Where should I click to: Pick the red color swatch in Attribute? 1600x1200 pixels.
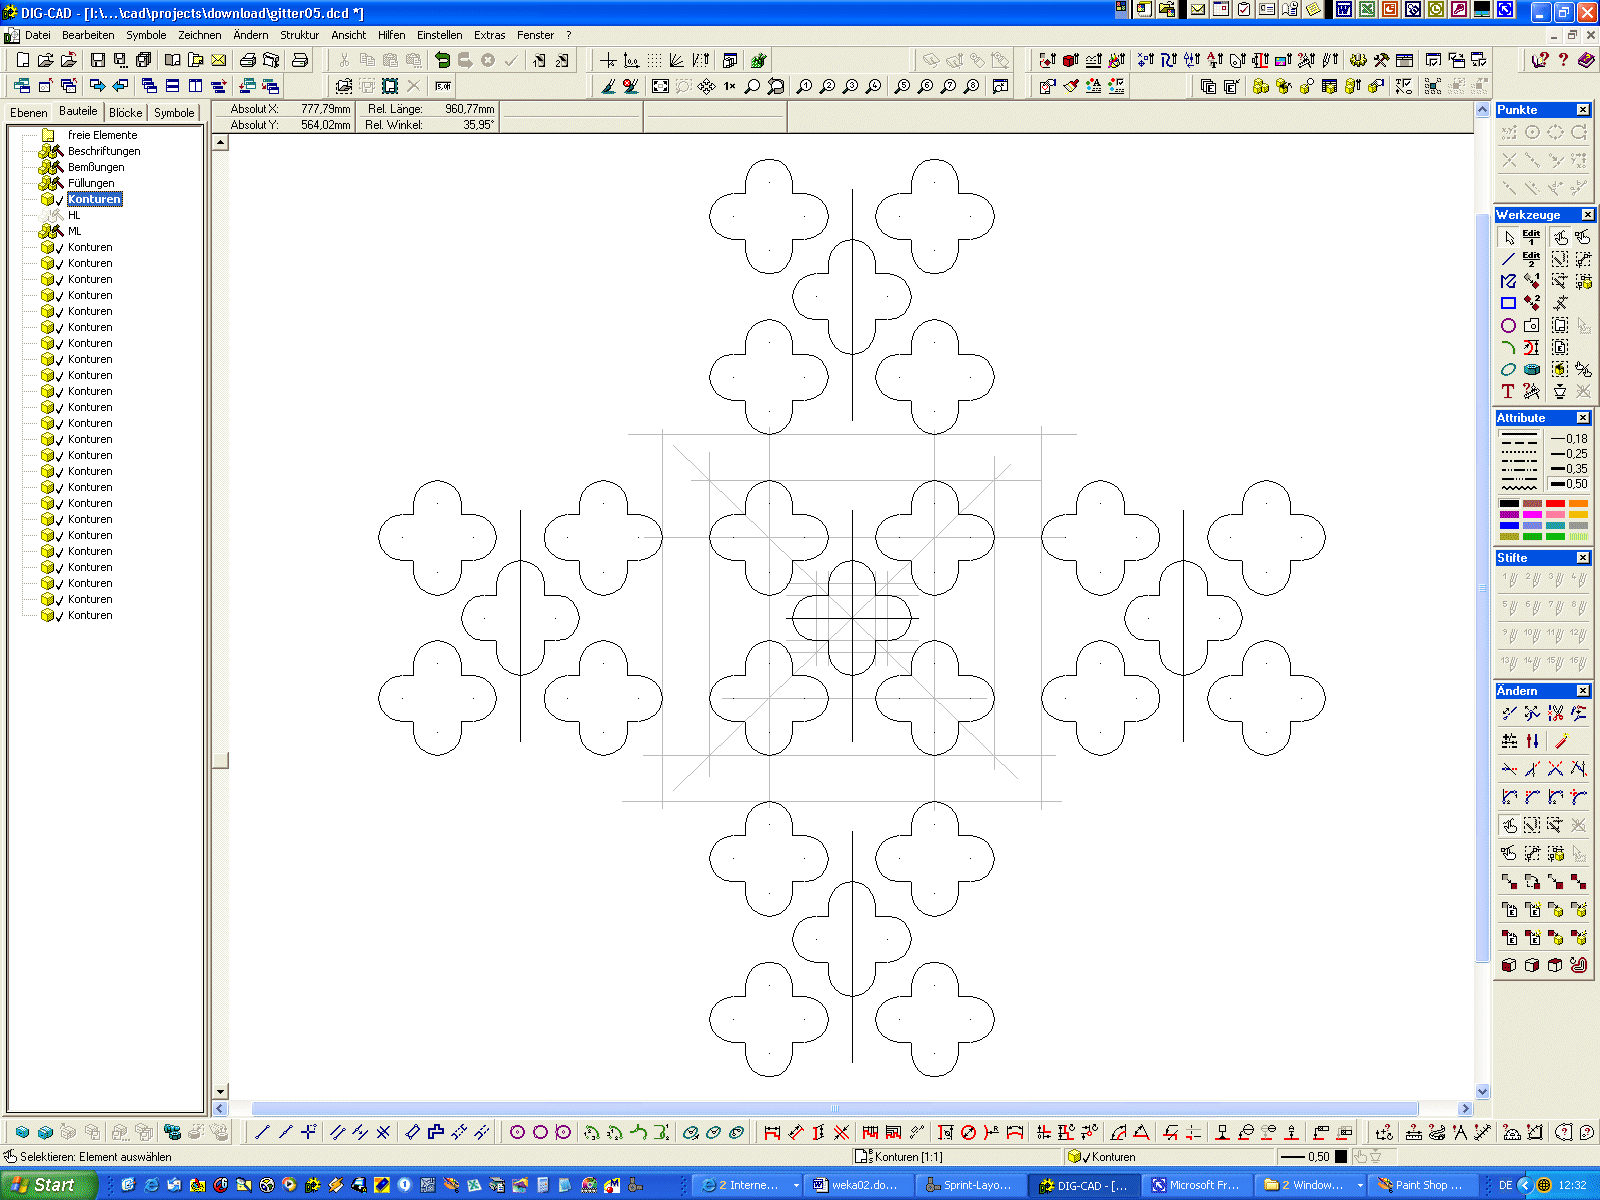pyautogui.click(x=1555, y=504)
